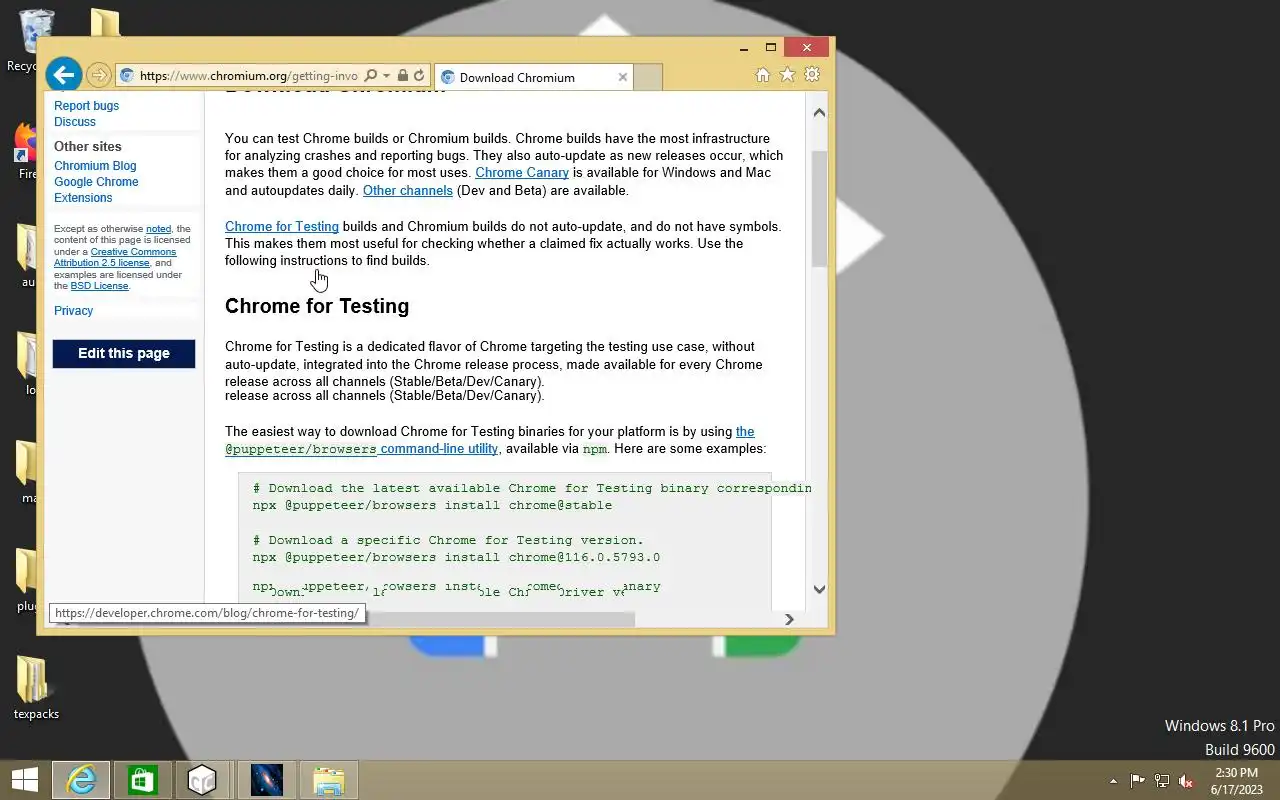The width and height of the screenshot is (1280, 800).
Task: Open the Chrome for Testing link
Action: (282, 227)
